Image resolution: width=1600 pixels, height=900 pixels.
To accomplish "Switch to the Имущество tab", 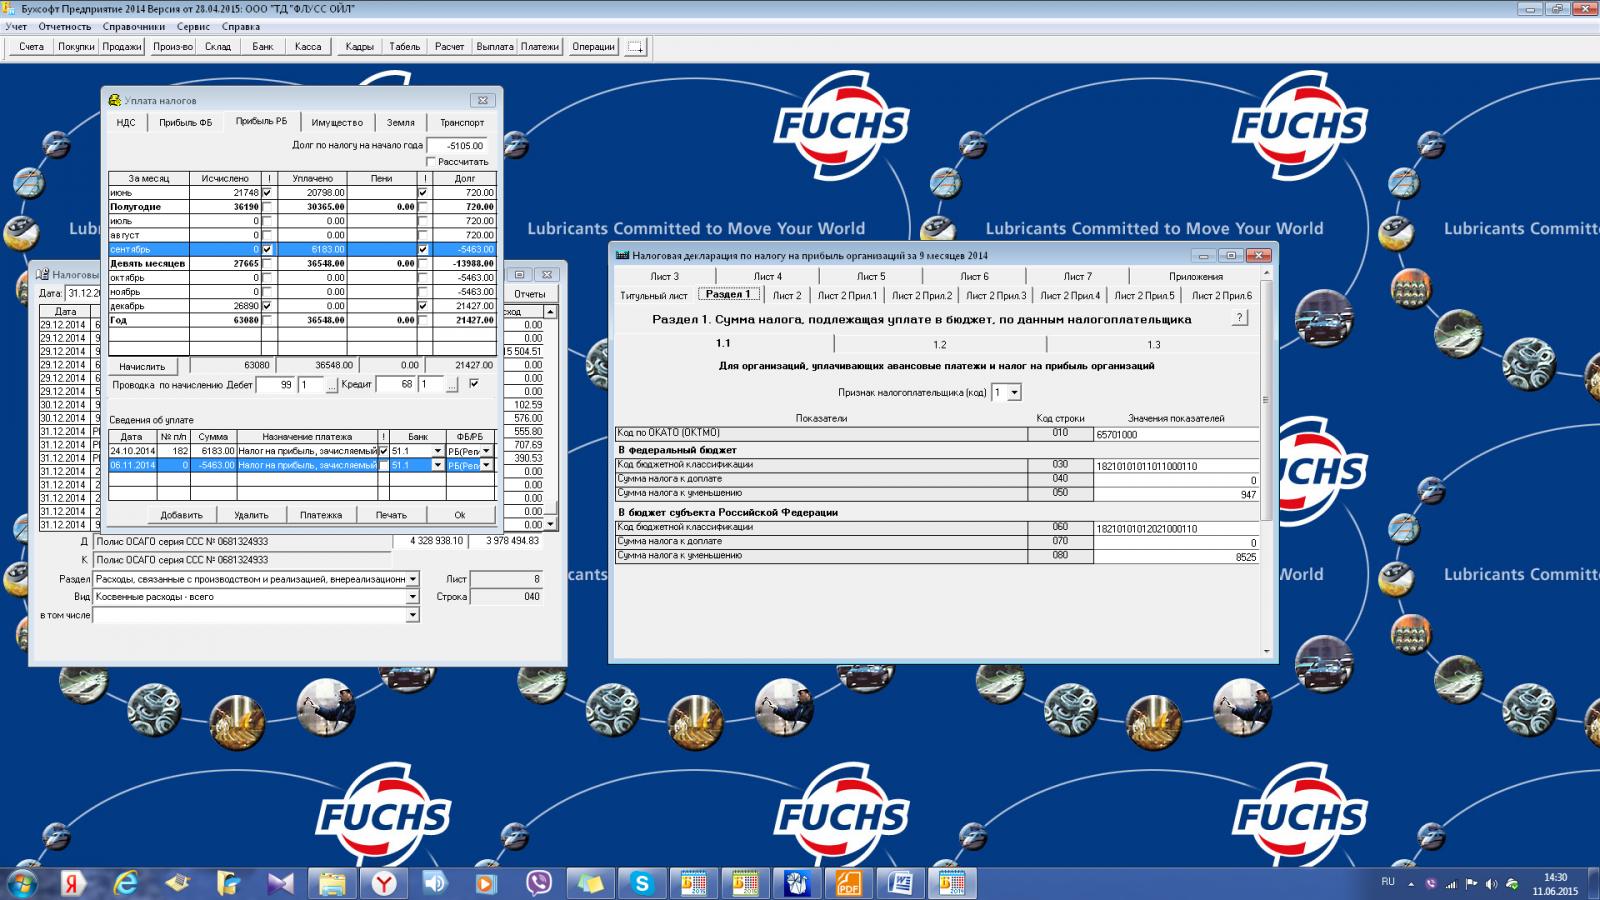I will coord(337,123).
